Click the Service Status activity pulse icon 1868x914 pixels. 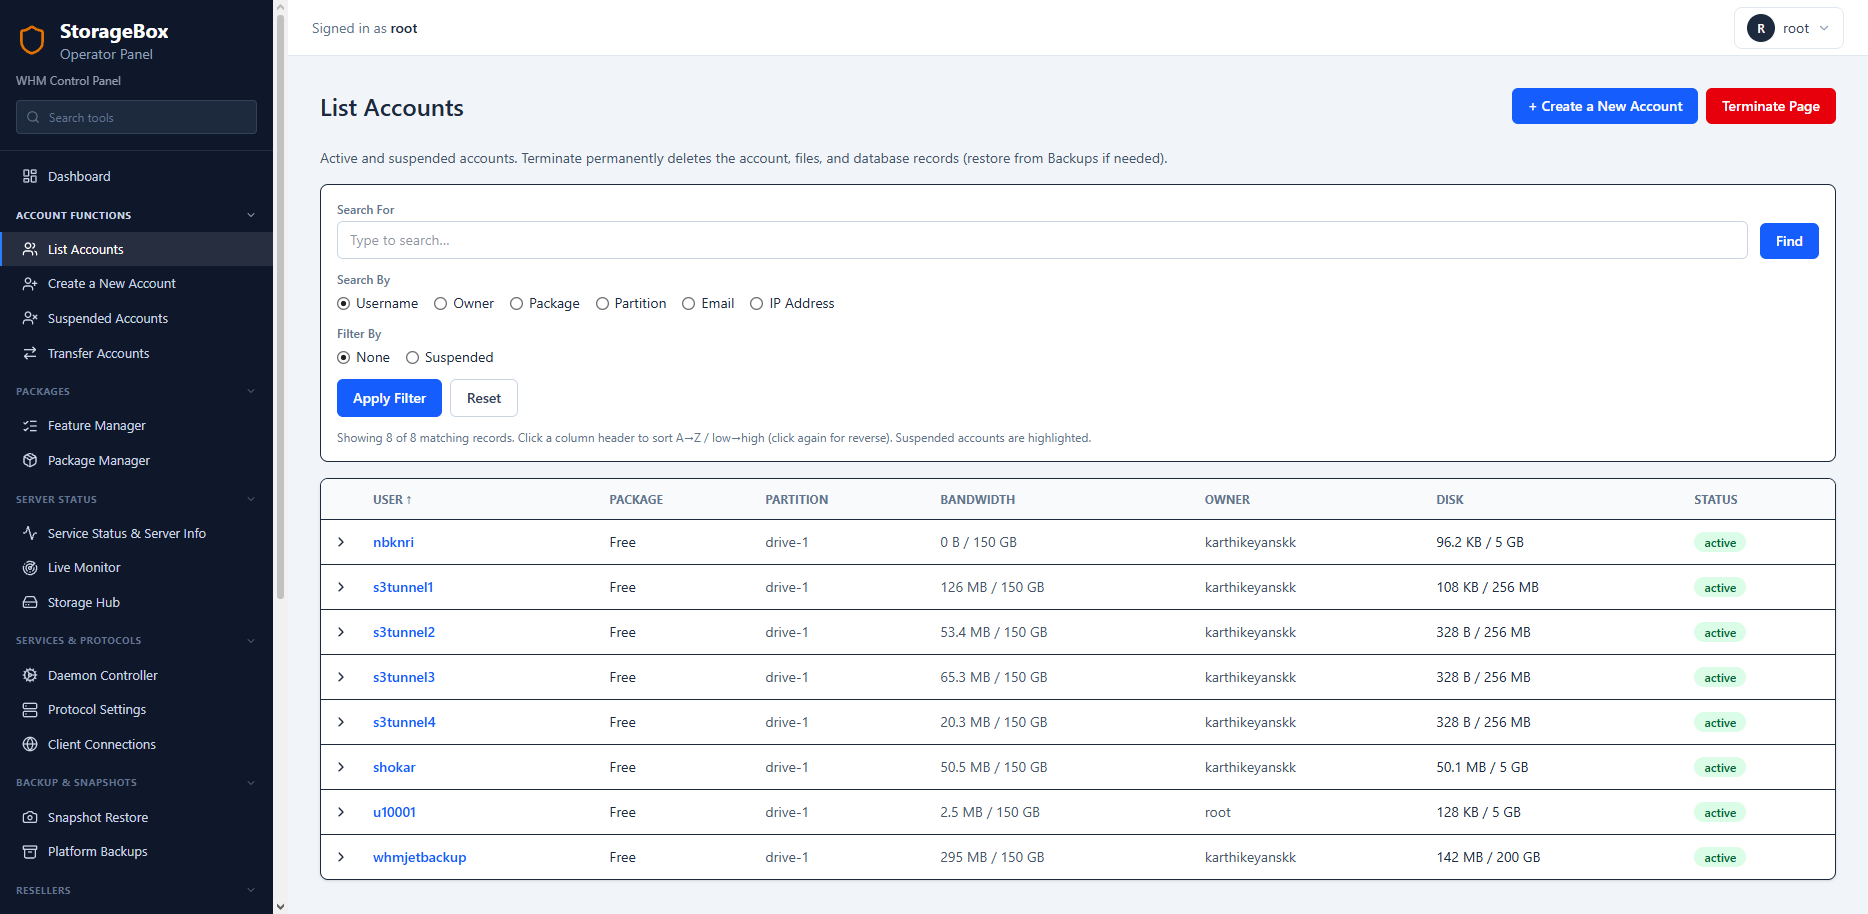pyautogui.click(x=30, y=533)
